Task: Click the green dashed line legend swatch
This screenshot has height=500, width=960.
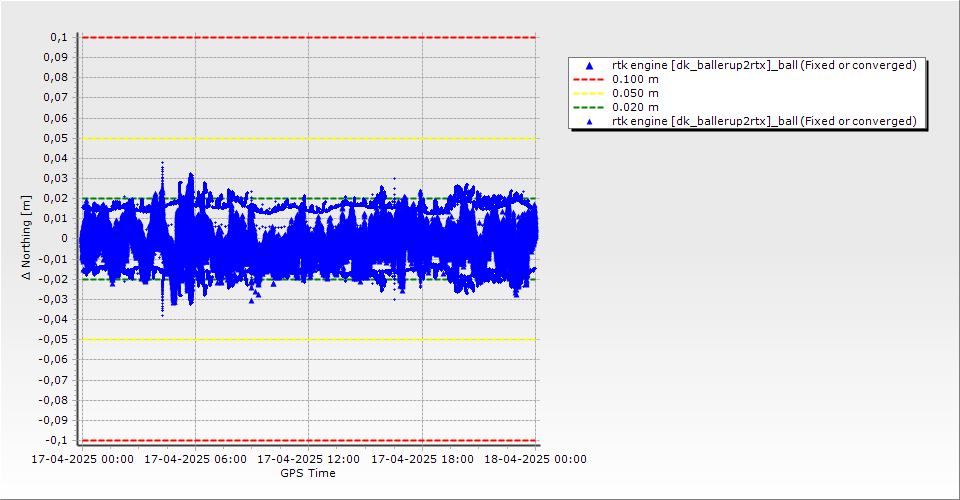Action: [589, 108]
